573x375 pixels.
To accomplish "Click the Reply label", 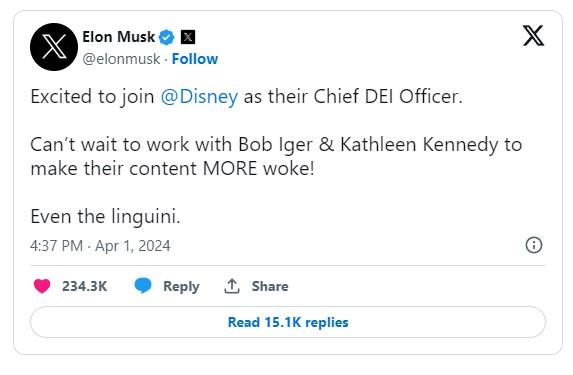I will 181,287.
